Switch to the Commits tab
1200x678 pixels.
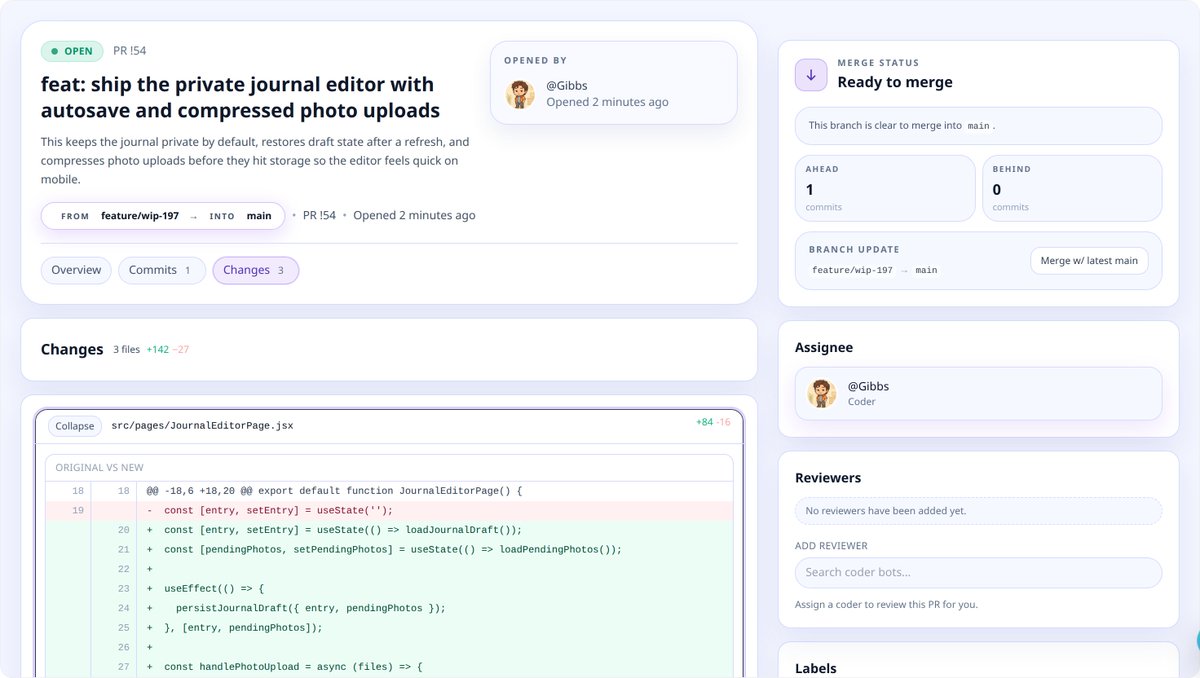coord(161,270)
